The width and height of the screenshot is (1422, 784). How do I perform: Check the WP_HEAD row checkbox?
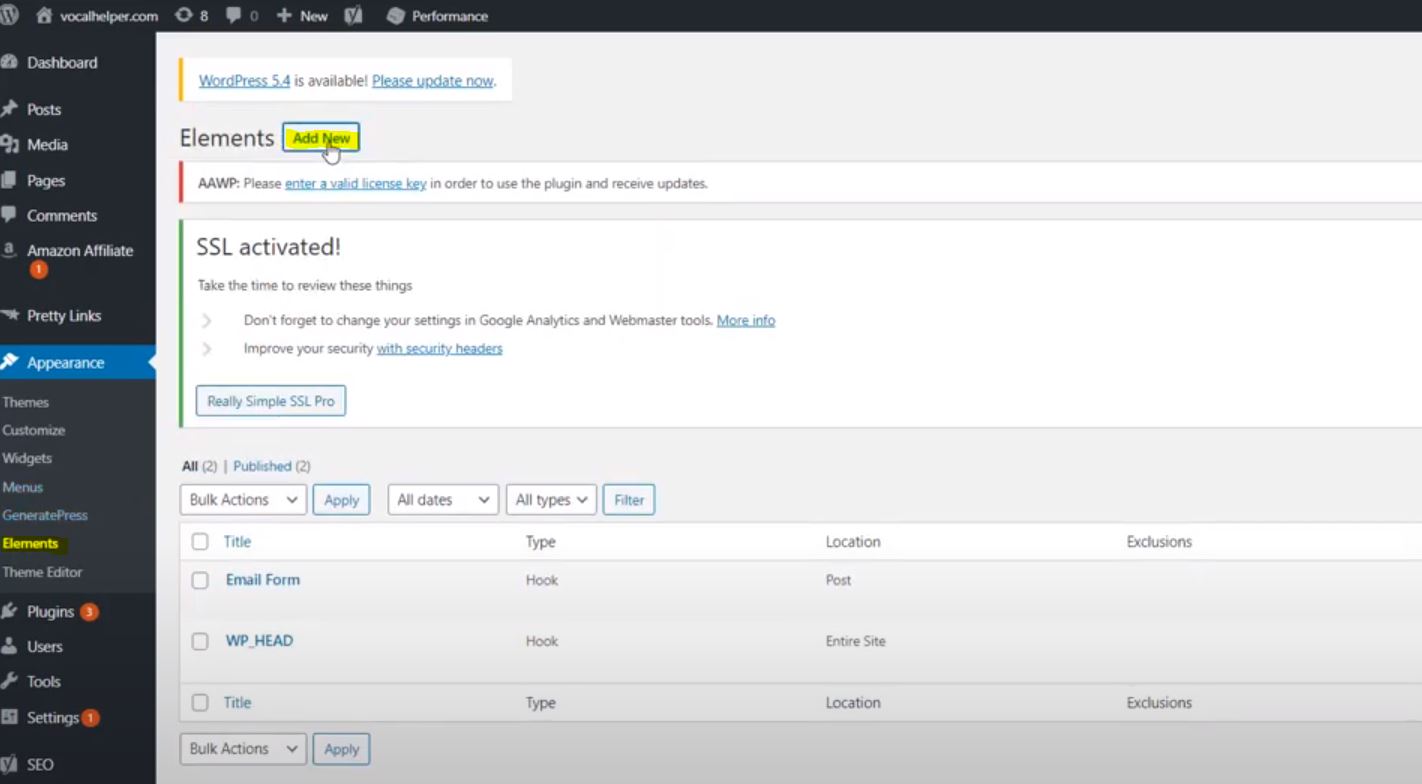pos(200,641)
